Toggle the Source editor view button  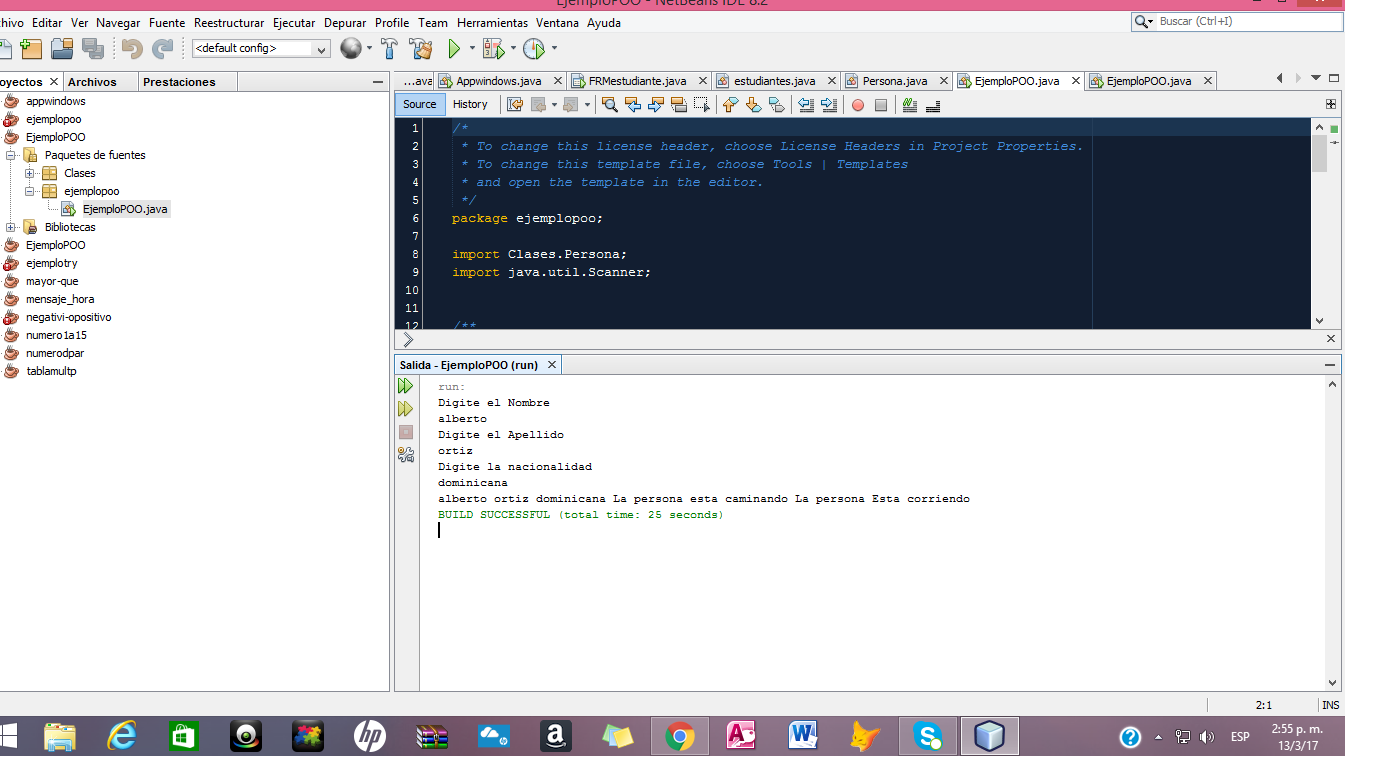(x=419, y=104)
